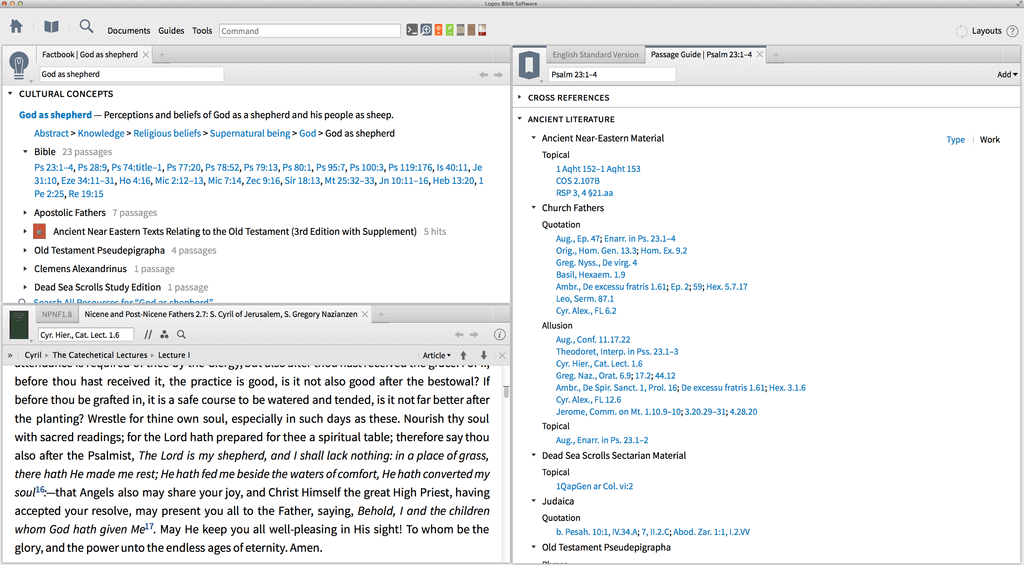Viewport: 1024px width, 565px height.
Task: Expand Apostolic Fathers passages
Action: pos(25,213)
